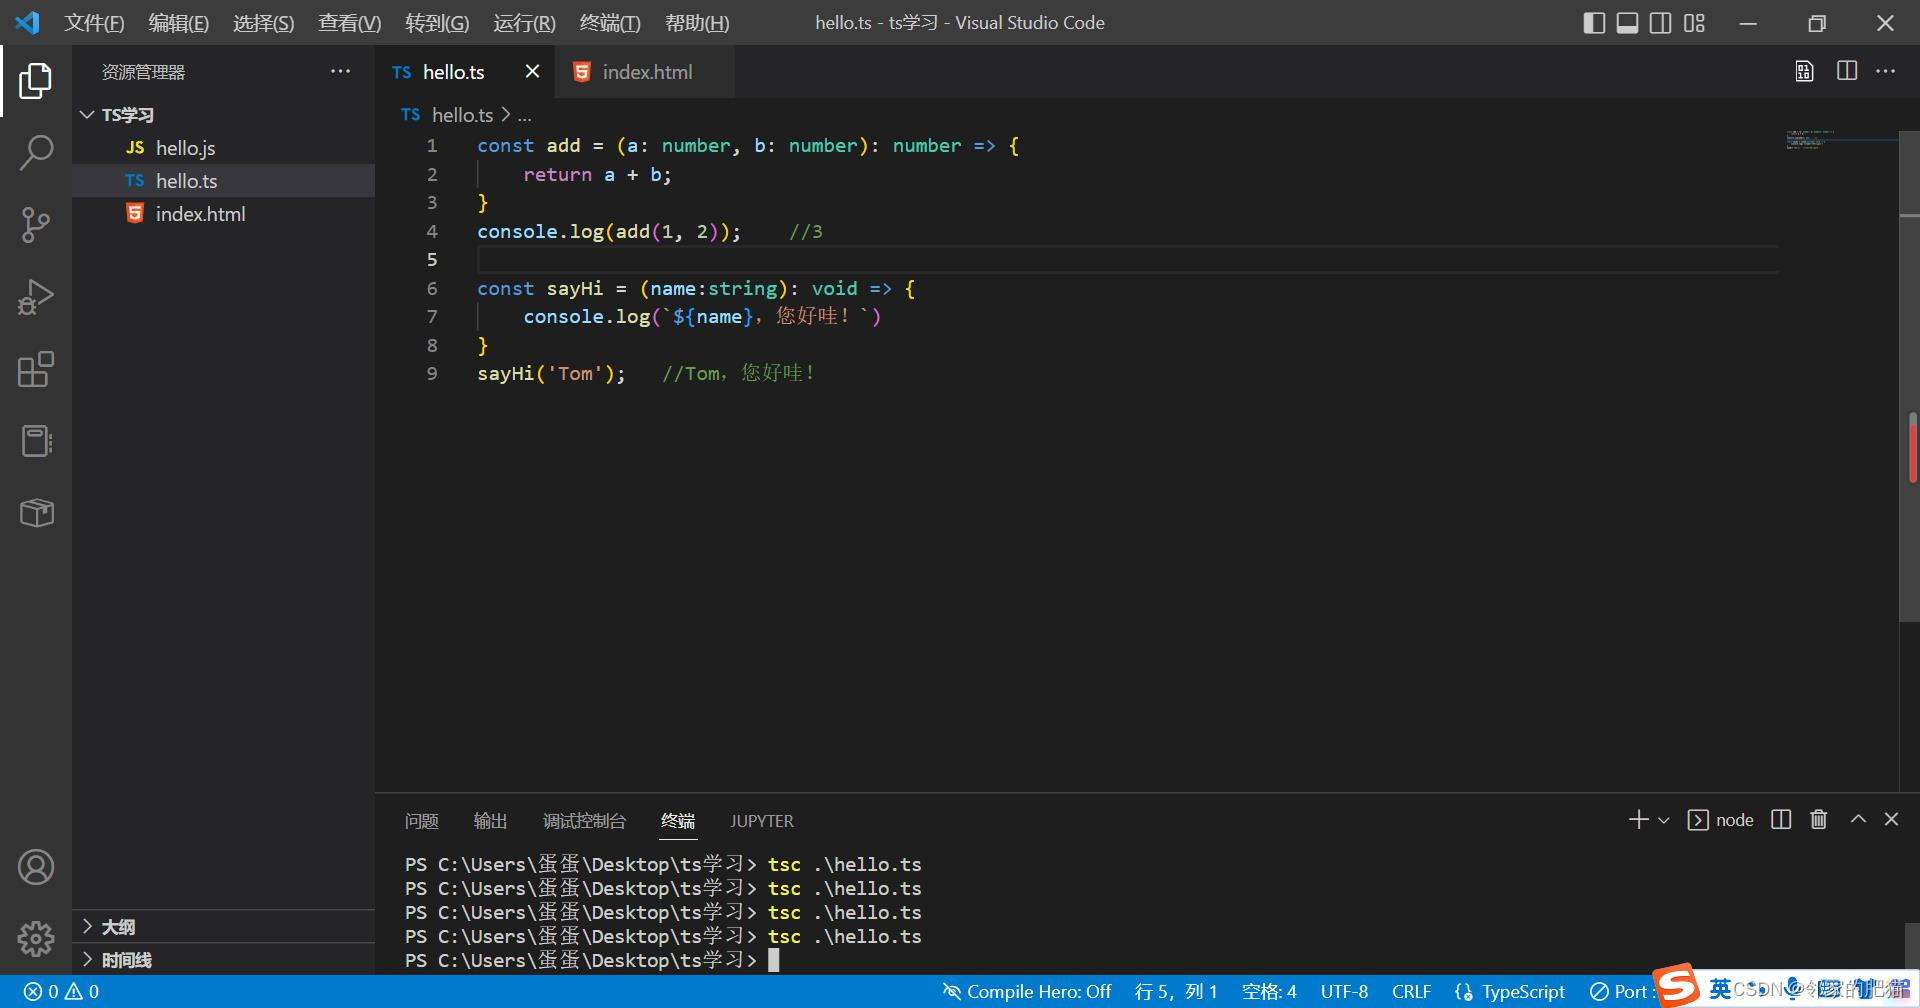Open terminal launch profile dropdown arrow
This screenshot has width=1920, height=1008.
pyautogui.click(x=1664, y=820)
